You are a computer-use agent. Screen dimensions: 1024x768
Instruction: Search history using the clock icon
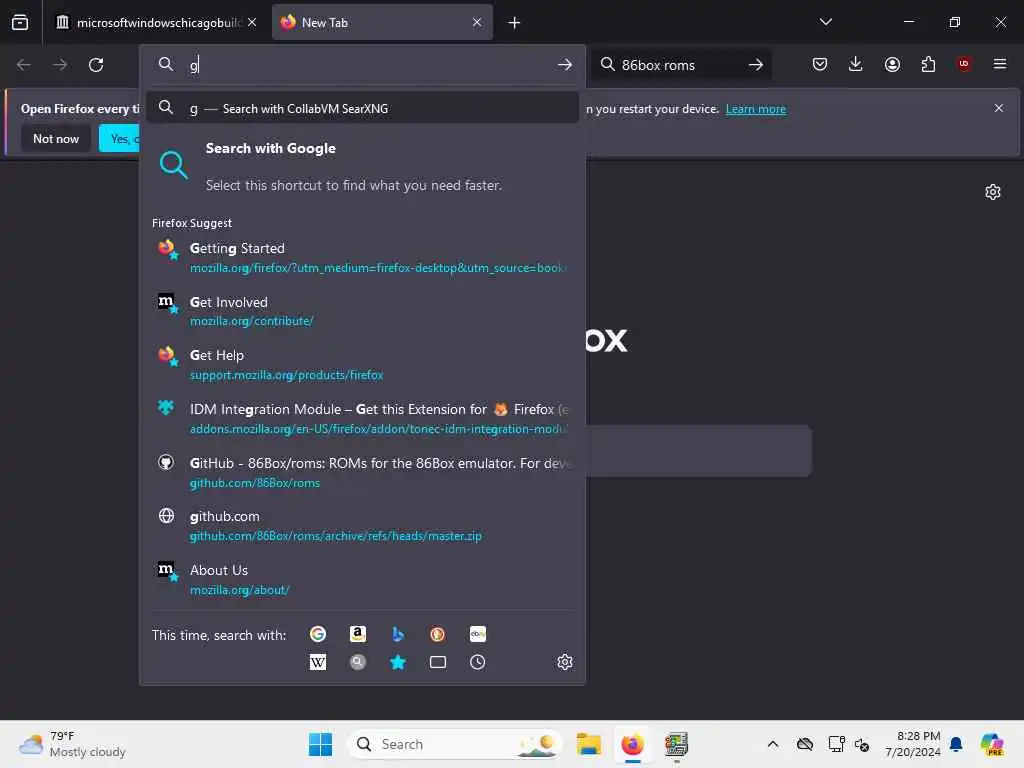tap(477, 662)
